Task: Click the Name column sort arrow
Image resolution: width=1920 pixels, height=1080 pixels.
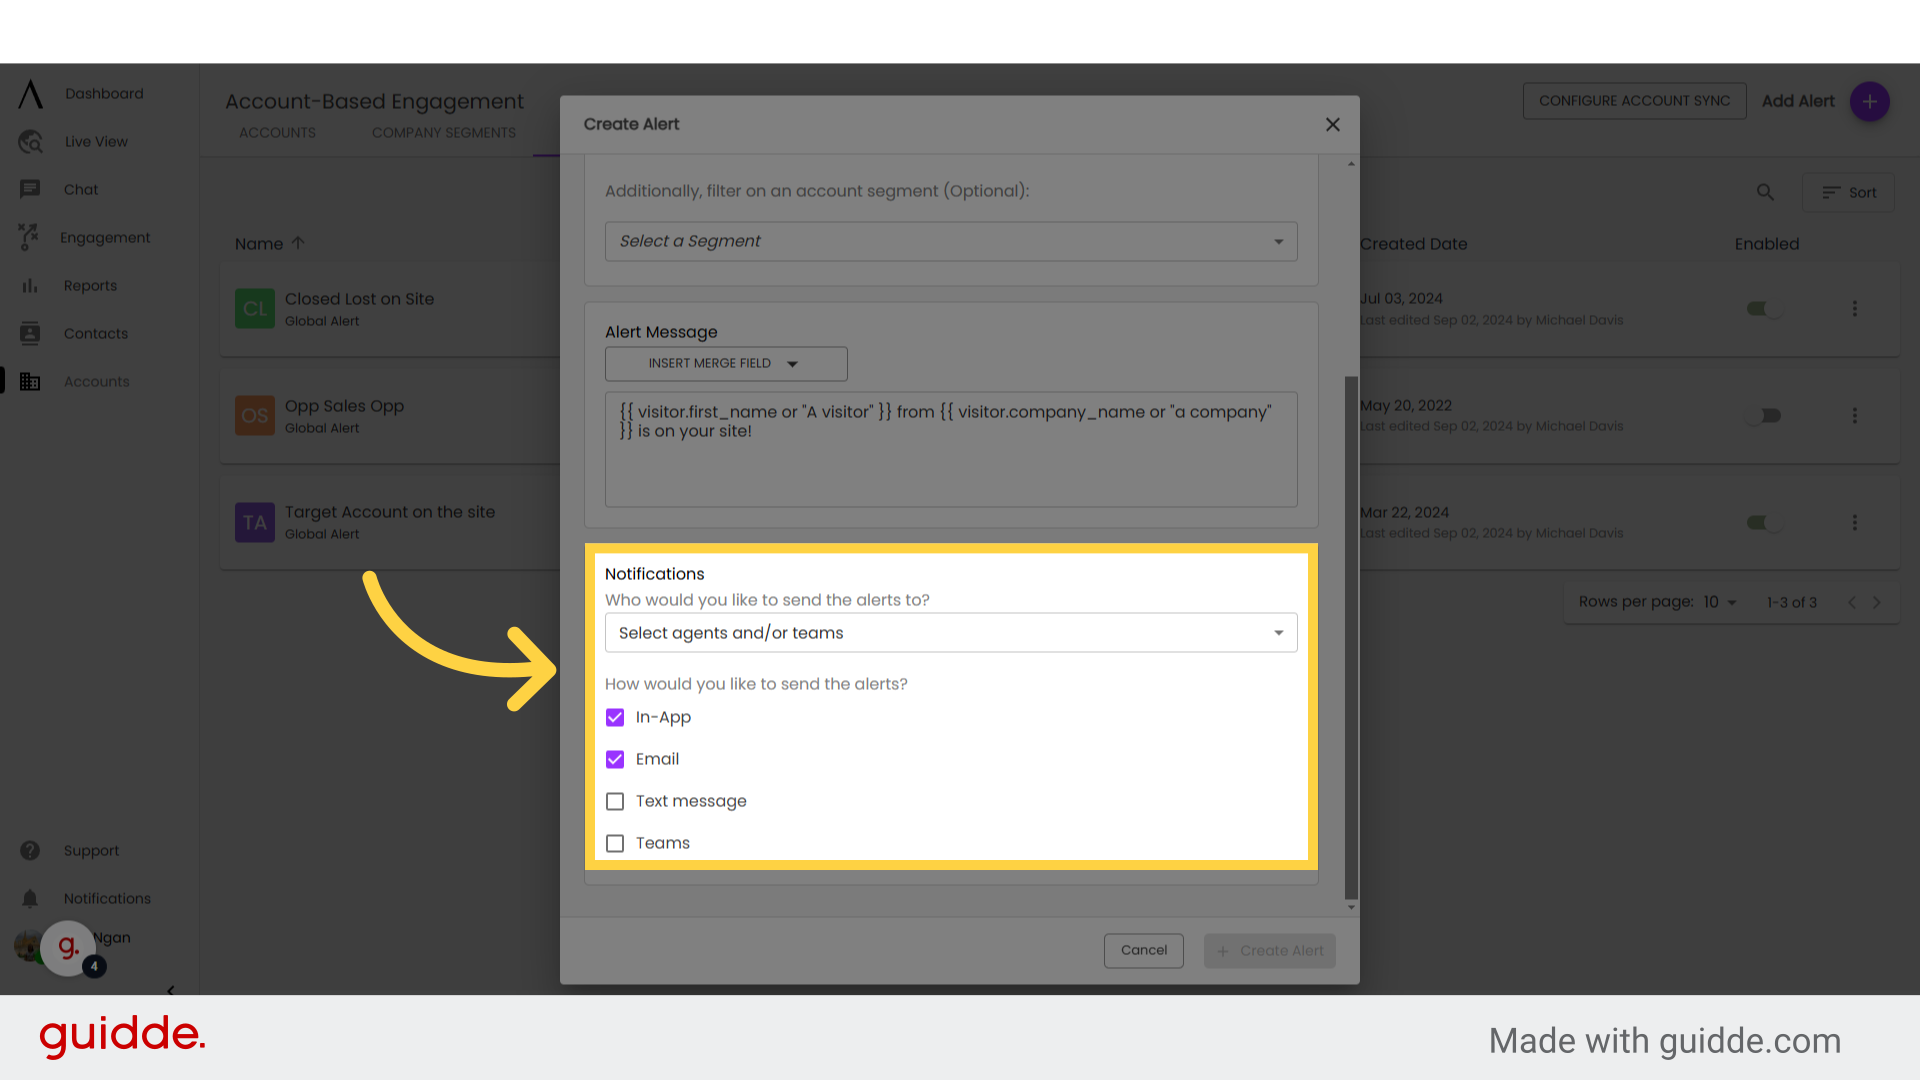Action: [x=298, y=243]
